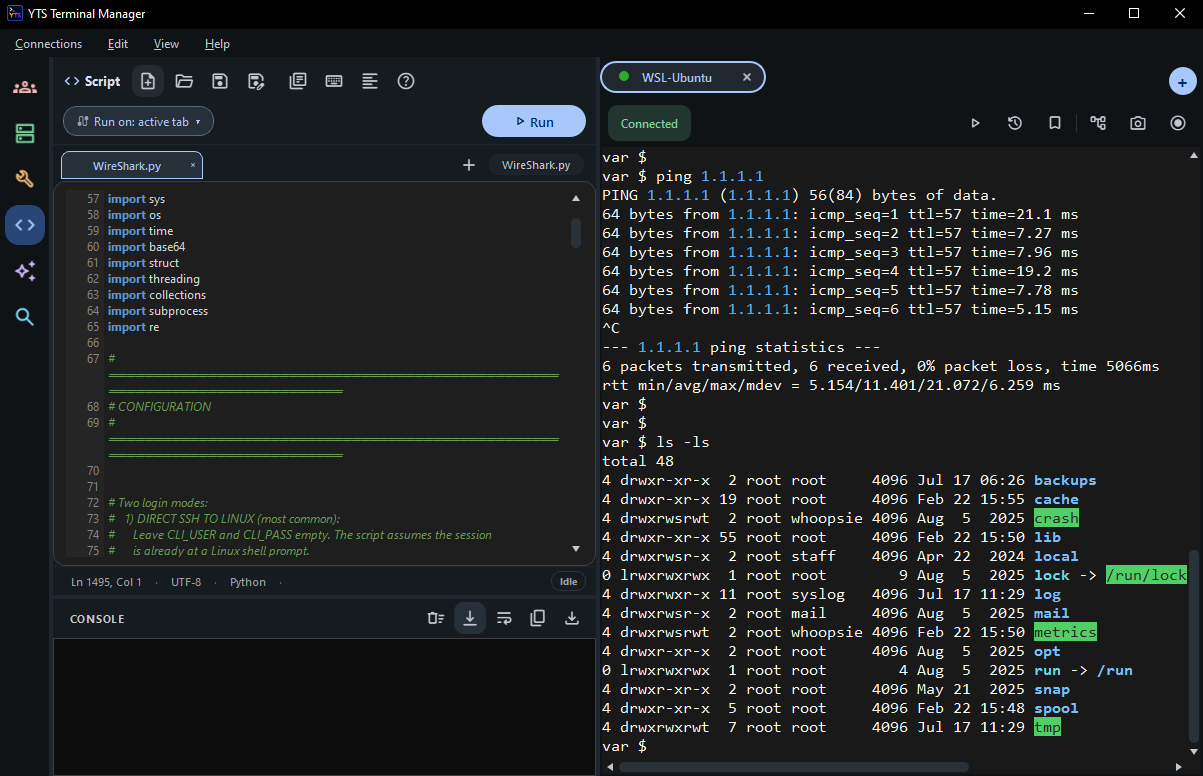The image size is (1203, 776).
Task: Start session recording with record icon
Action: [1178, 123]
